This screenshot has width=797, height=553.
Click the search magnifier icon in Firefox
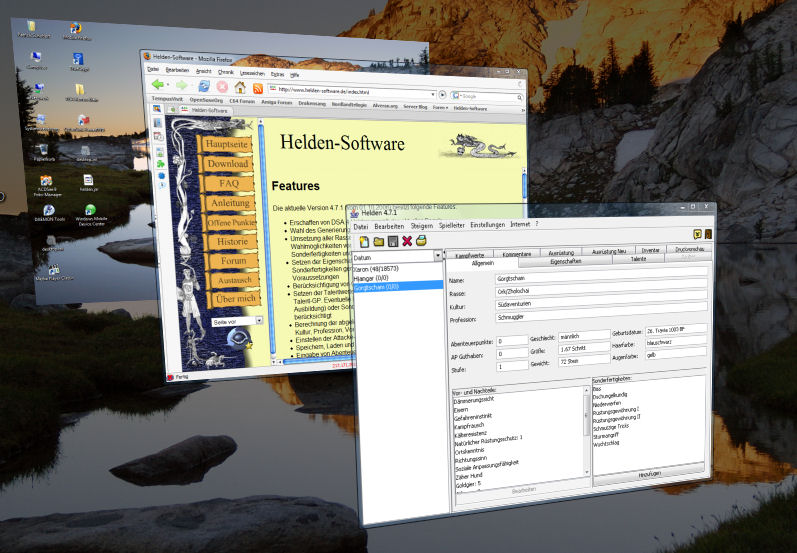click(x=519, y=97)
